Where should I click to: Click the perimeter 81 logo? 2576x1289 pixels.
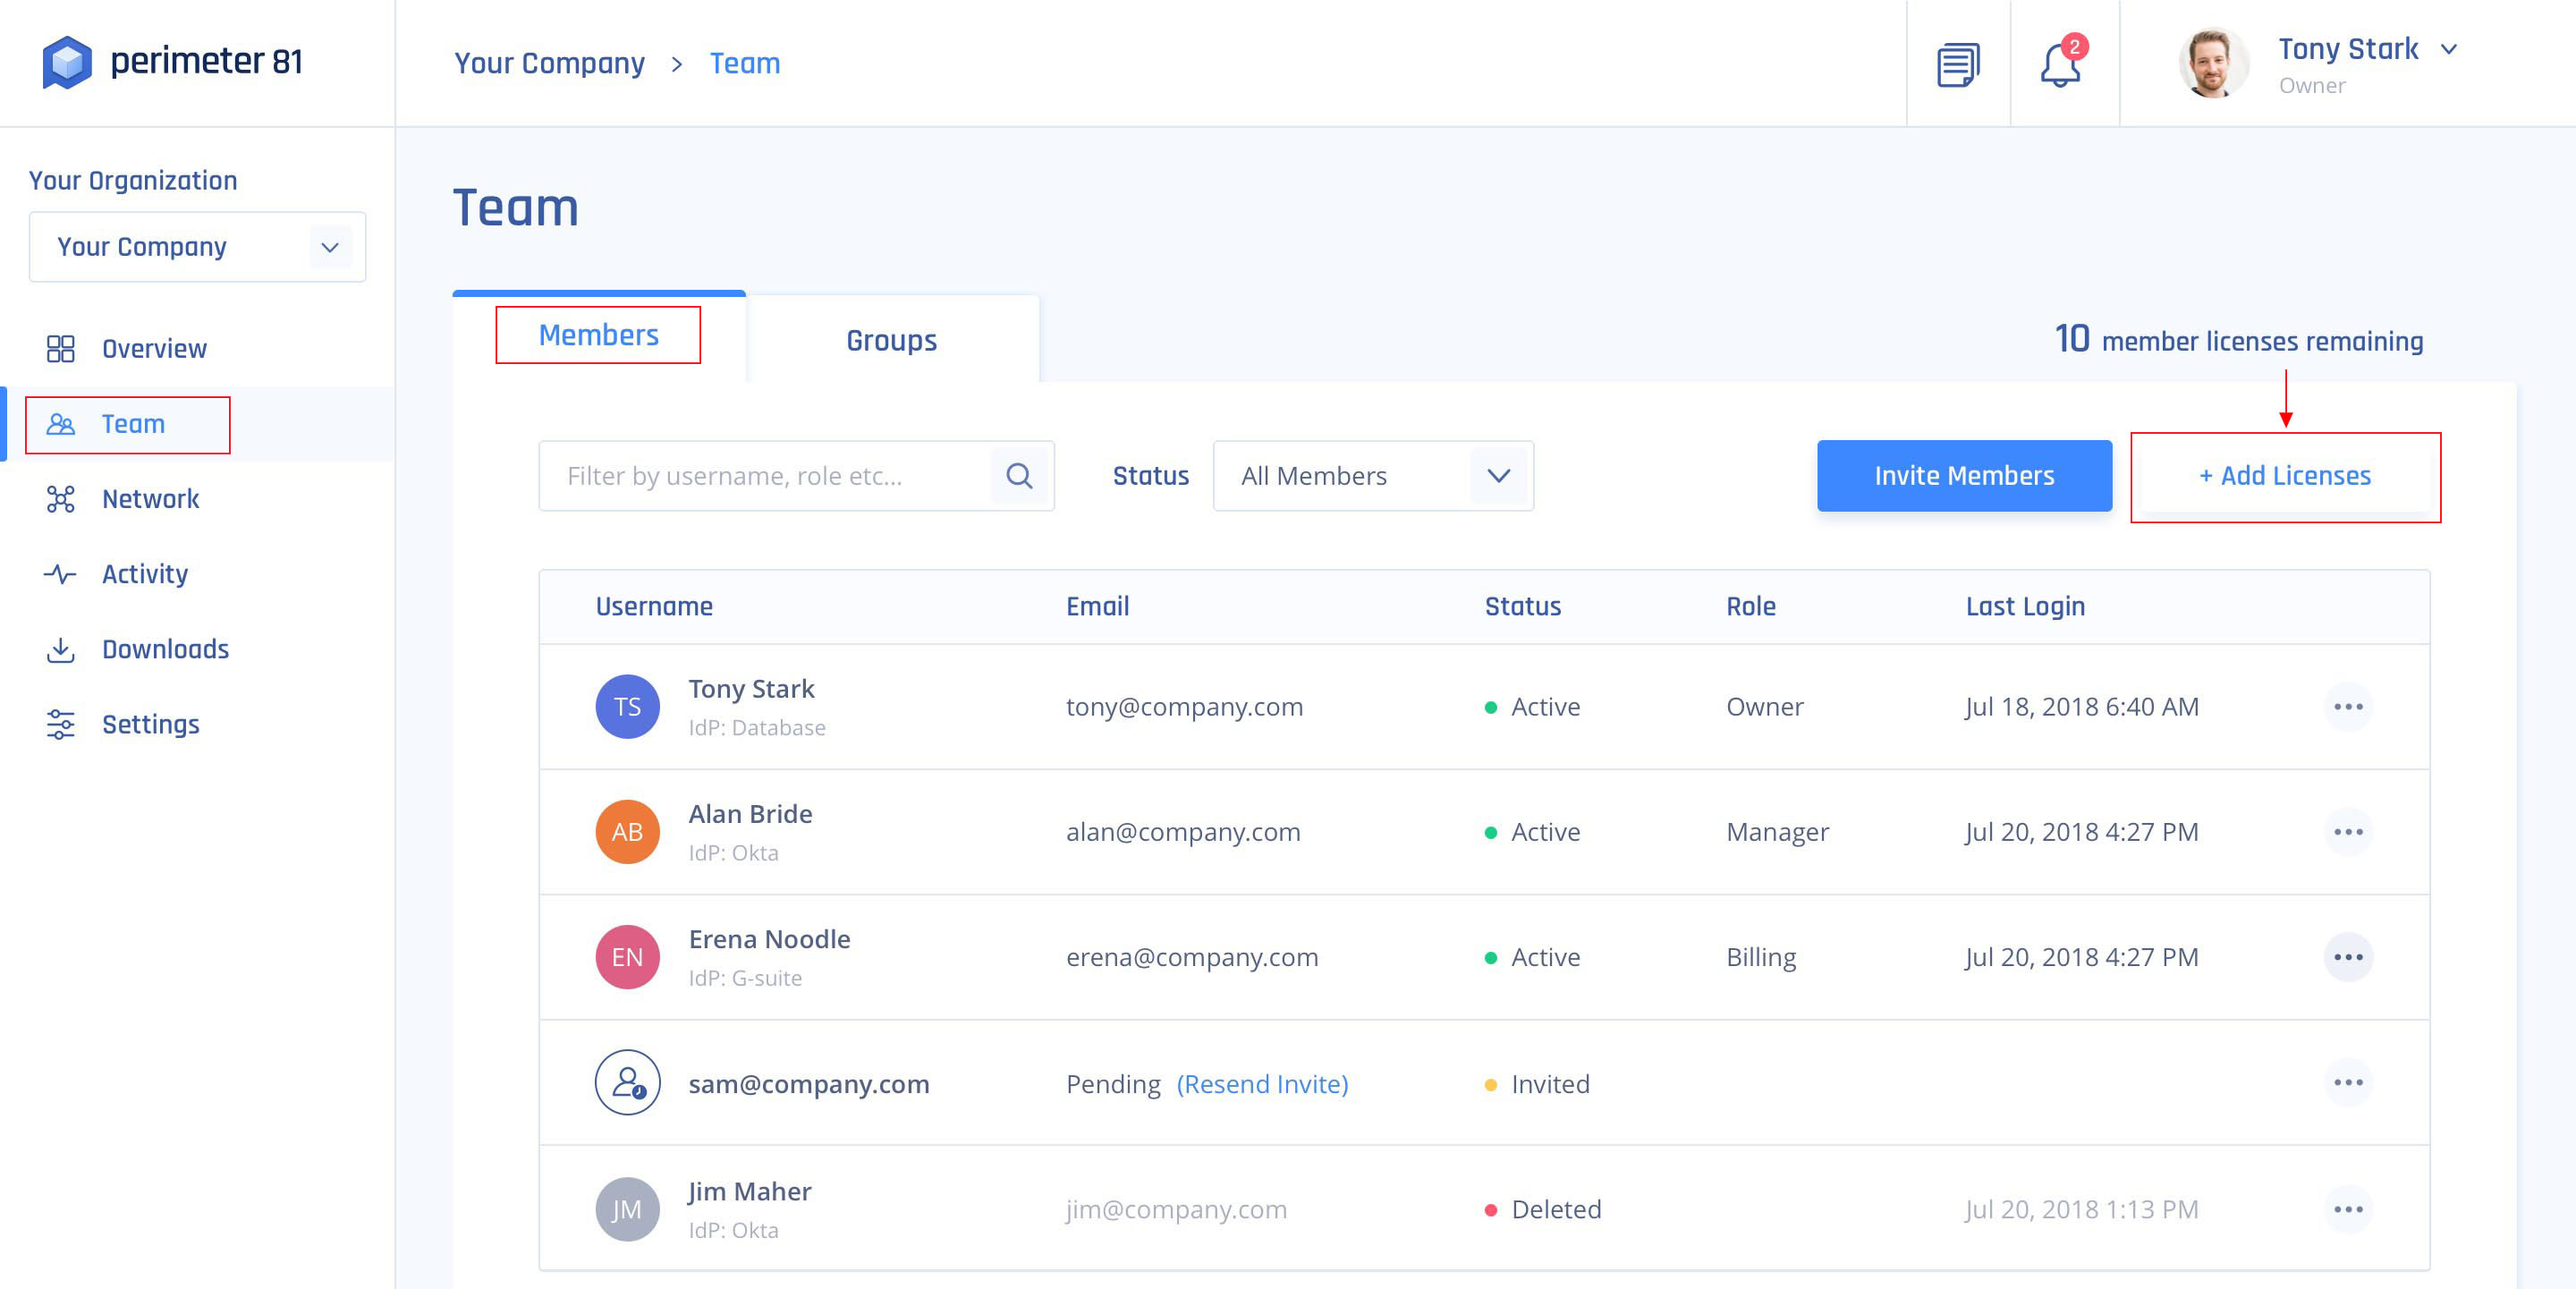172,62
